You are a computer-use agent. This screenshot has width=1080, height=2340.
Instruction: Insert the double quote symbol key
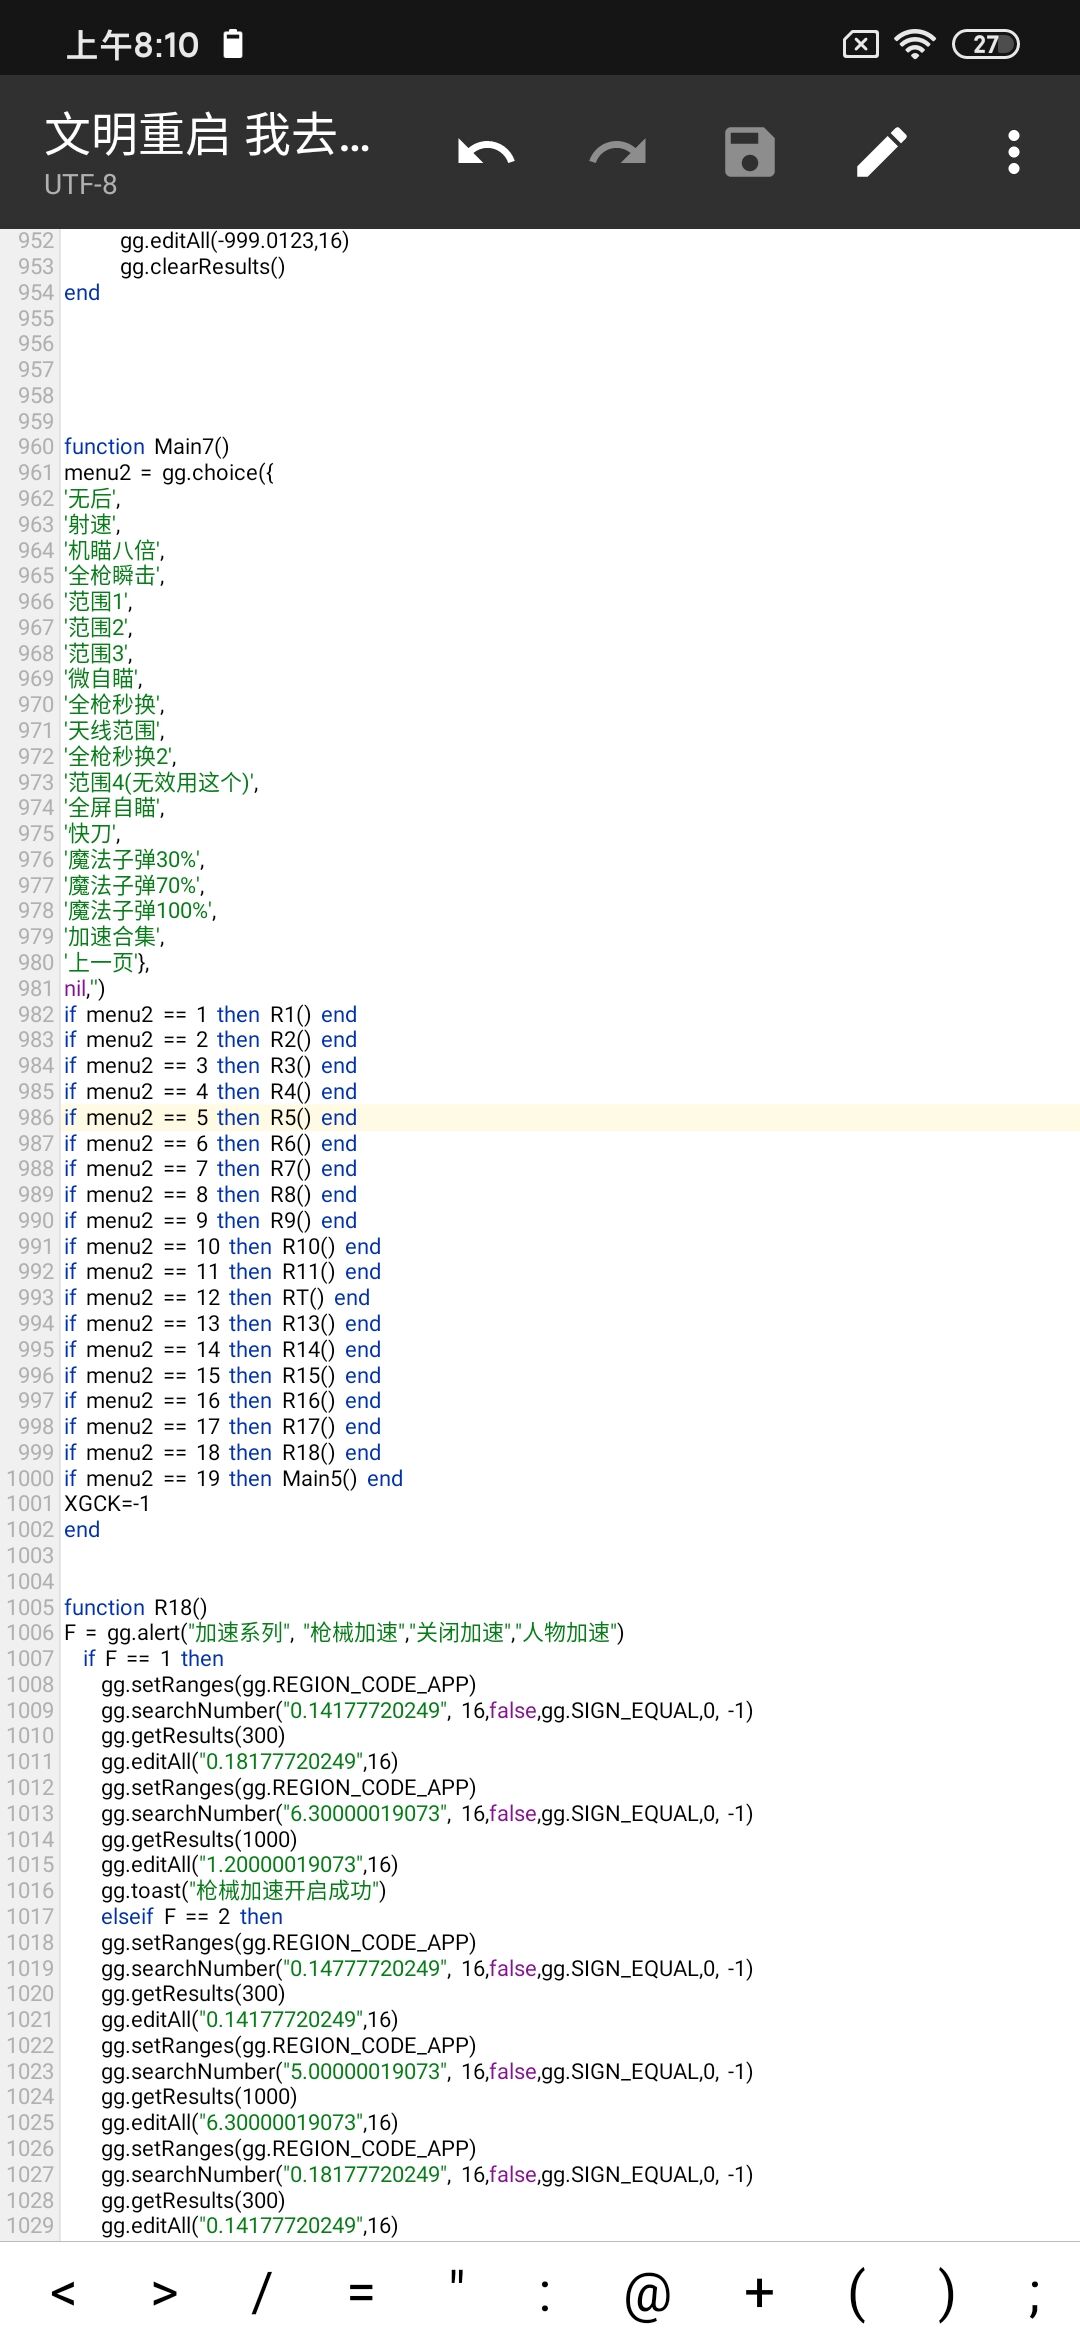(456, 2279)
